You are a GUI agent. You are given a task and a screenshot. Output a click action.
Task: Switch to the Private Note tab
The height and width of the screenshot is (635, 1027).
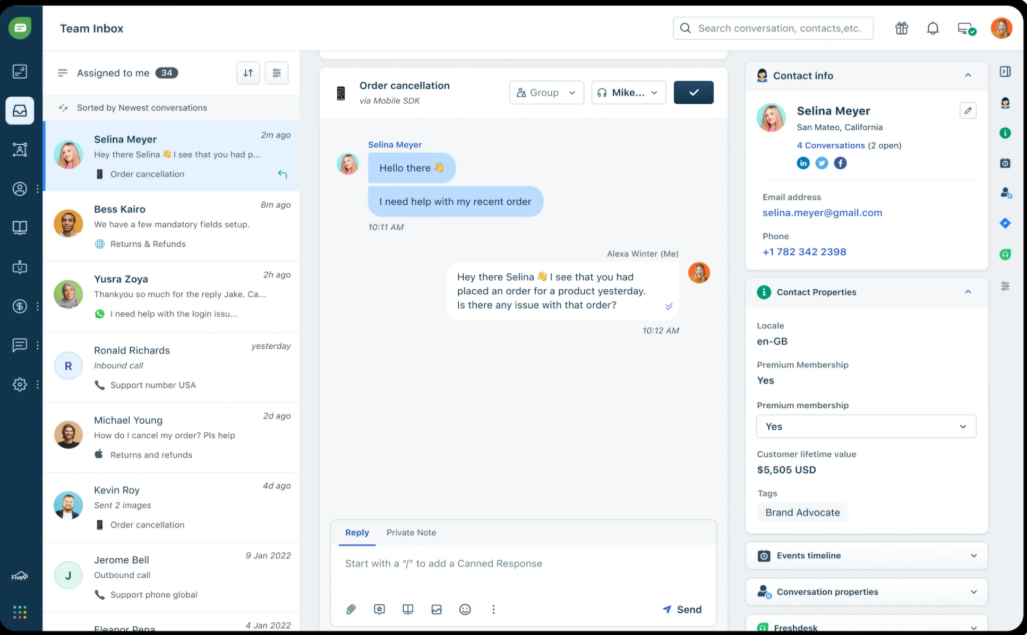411,533
